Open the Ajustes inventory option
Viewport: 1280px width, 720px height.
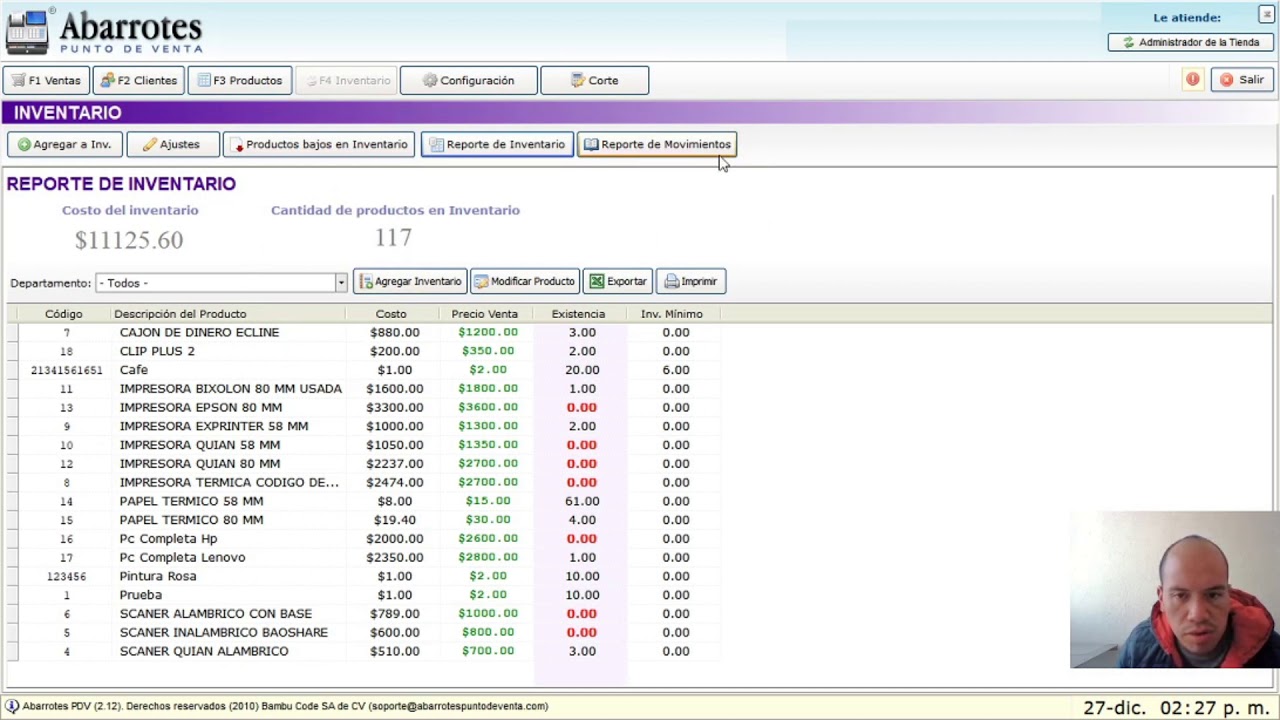pyautogui.click(x=171, y=144)
